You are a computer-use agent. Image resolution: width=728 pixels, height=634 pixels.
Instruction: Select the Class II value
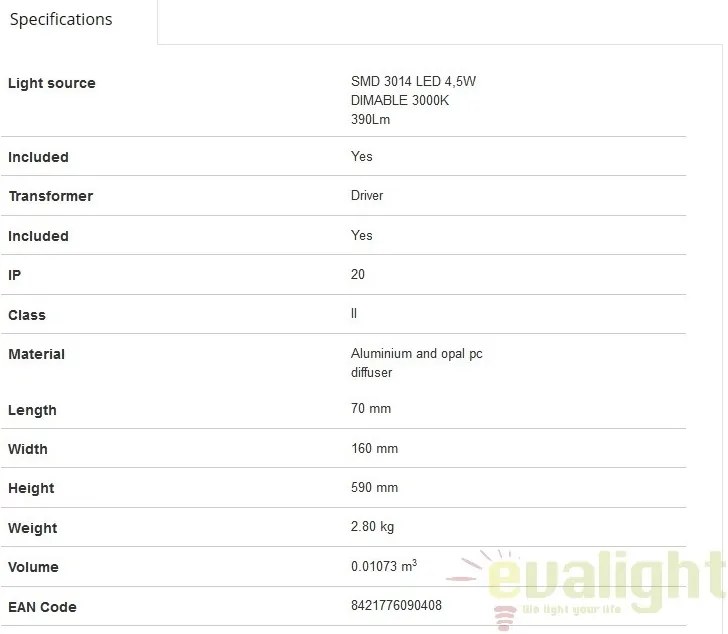[354, 313]
